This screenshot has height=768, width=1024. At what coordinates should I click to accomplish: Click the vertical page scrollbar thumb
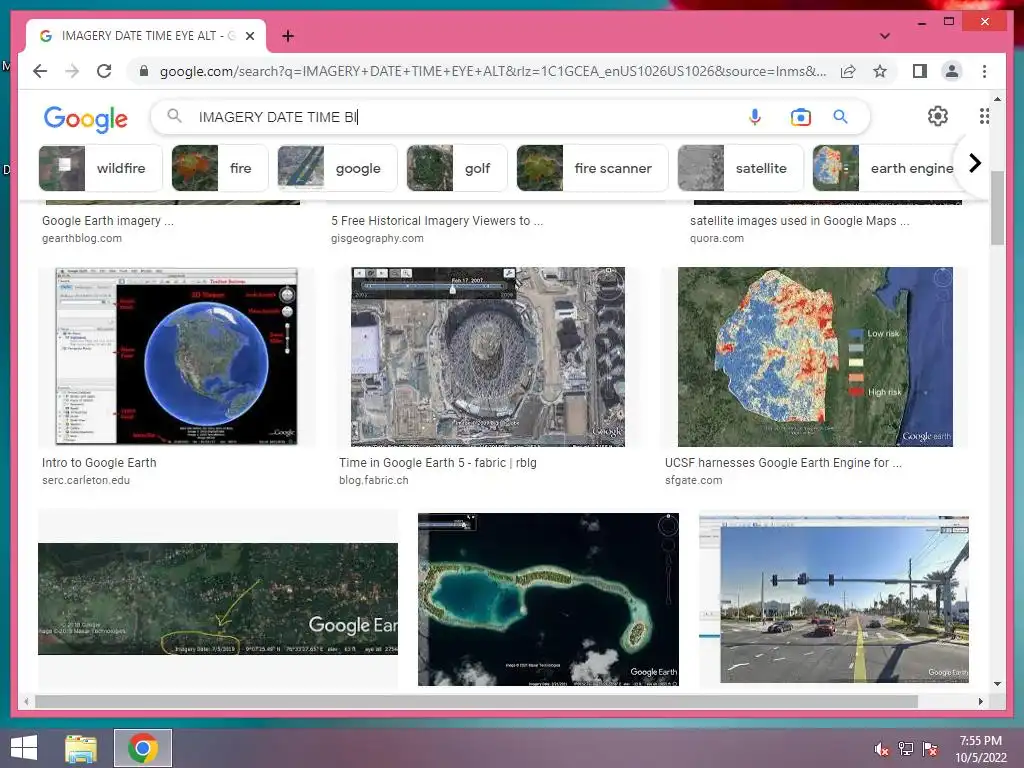click(x=997, y=208)
